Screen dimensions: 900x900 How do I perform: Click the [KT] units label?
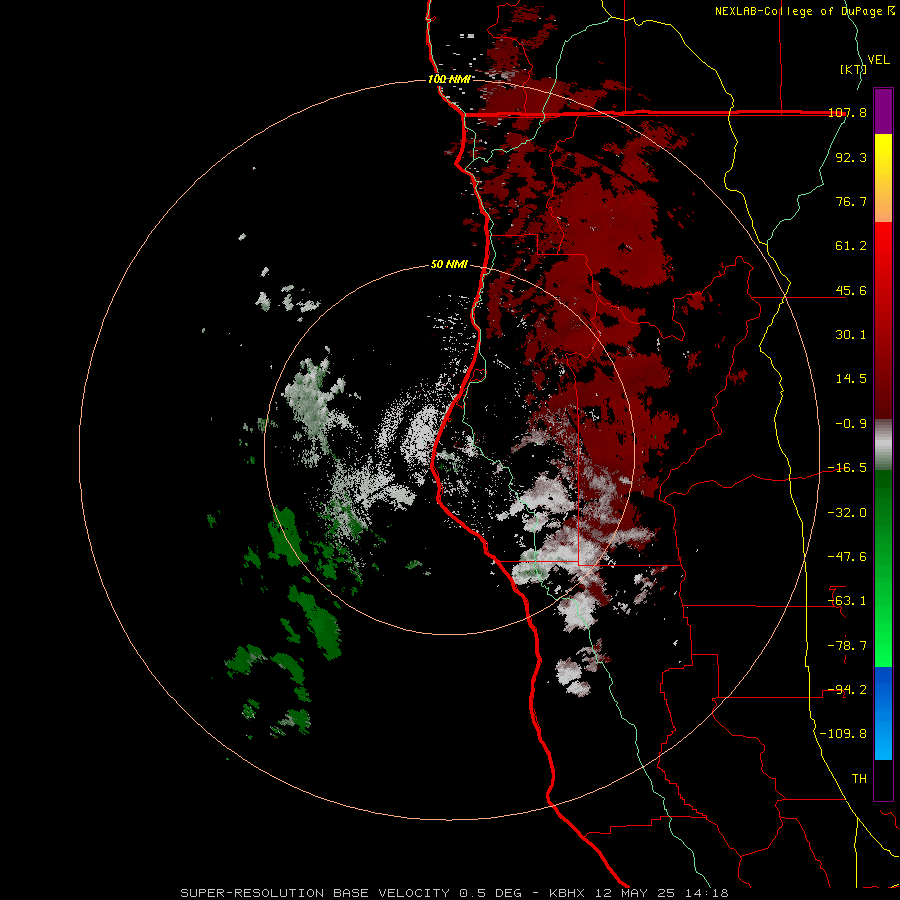point(853,69)
